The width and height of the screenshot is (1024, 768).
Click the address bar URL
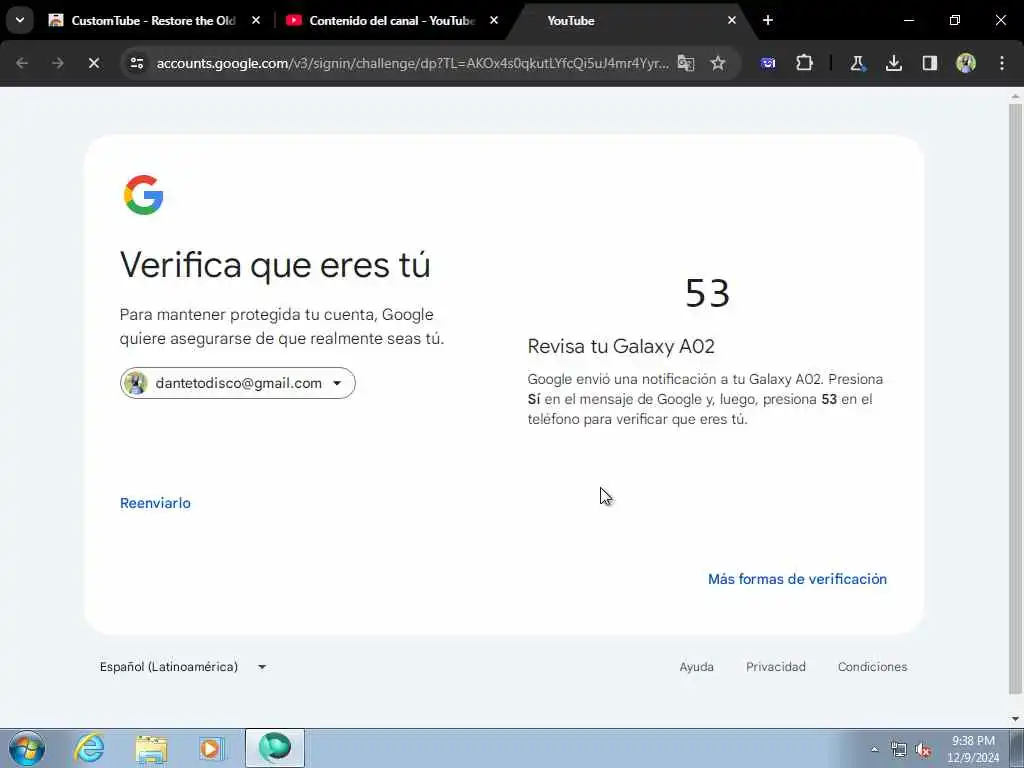coord(412,63)
